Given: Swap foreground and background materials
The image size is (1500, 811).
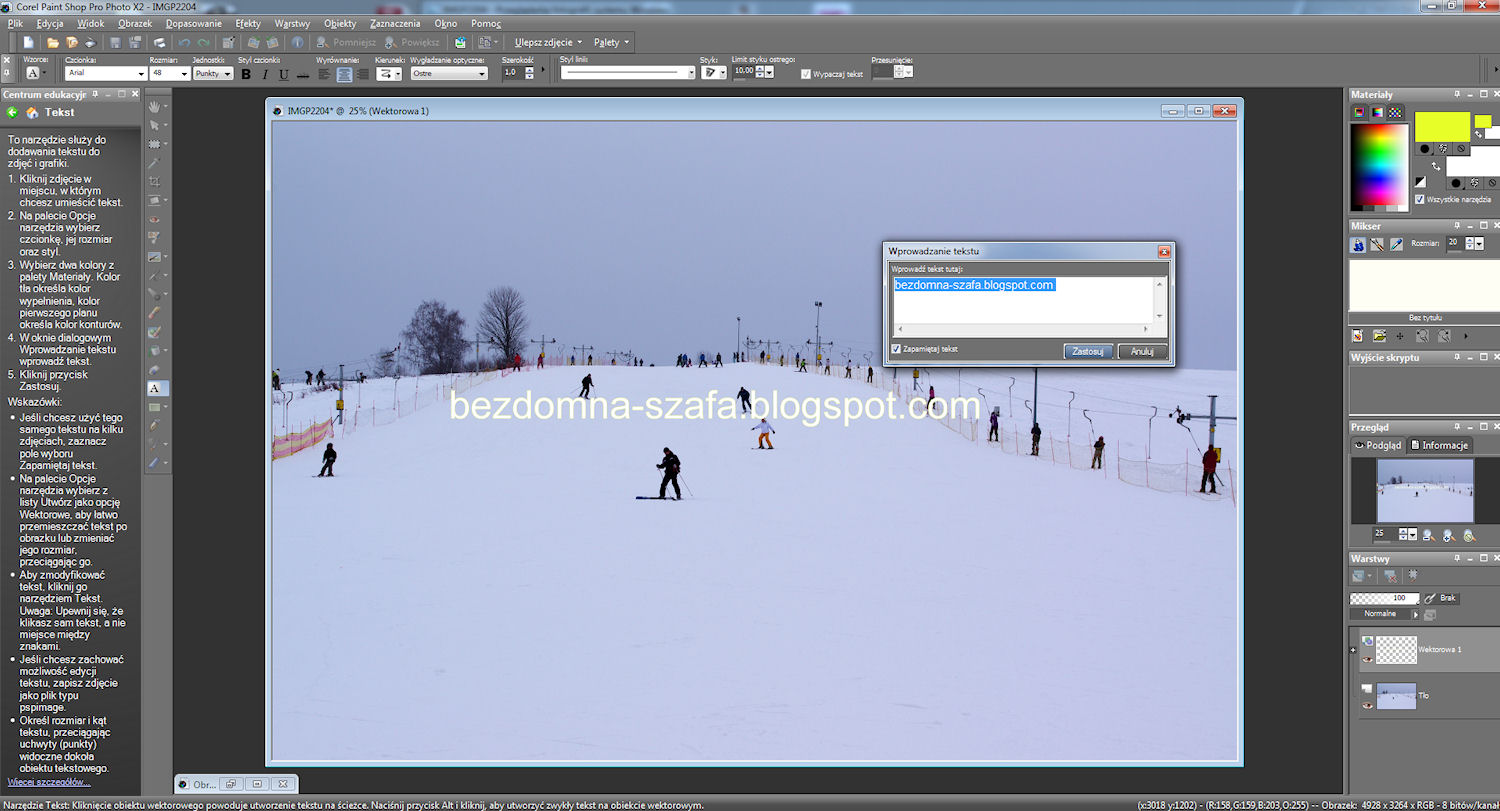Looking at the screenshot, I should point(1436,166).
